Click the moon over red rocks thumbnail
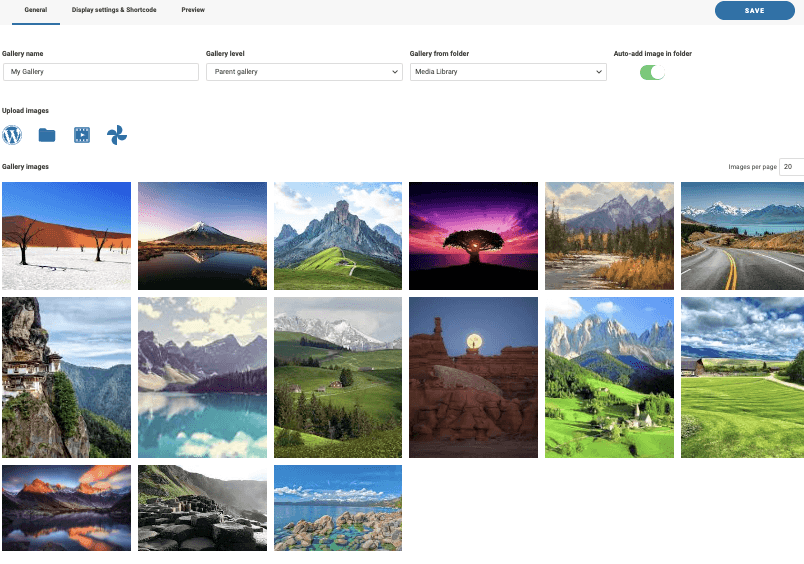Image resolution: width=804 pixels, height=564 pixels. click(473, 377)
